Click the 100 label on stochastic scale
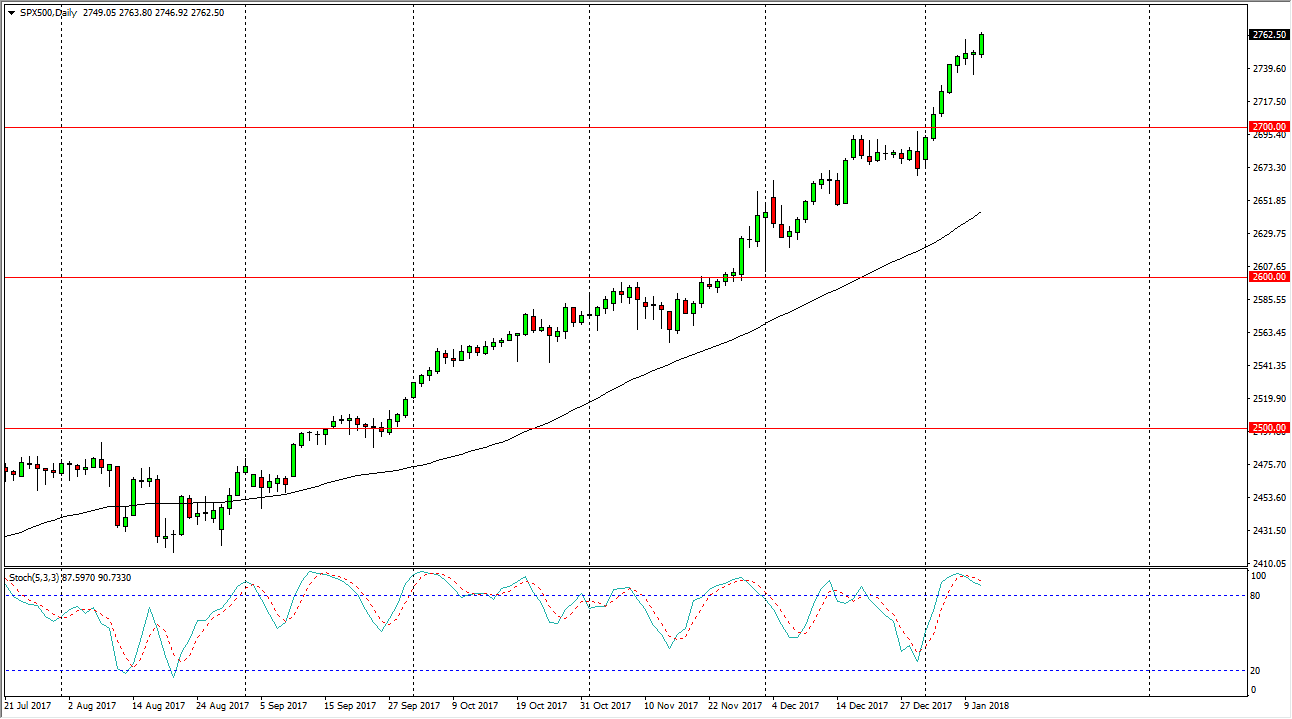Viewport: 1292px width, 719px height. tap(1259, 577)
